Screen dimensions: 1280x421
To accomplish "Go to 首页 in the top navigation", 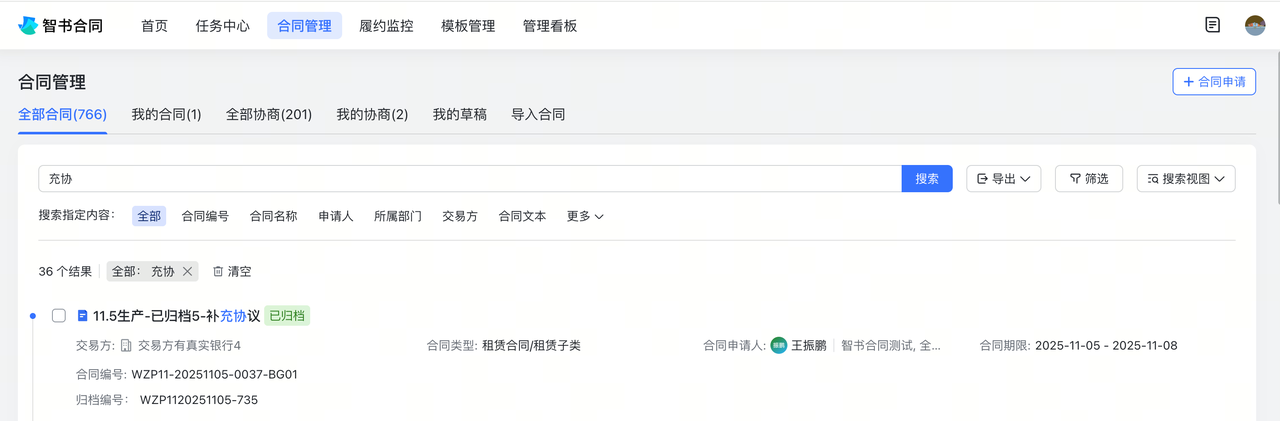I will [x=154, y=26].
